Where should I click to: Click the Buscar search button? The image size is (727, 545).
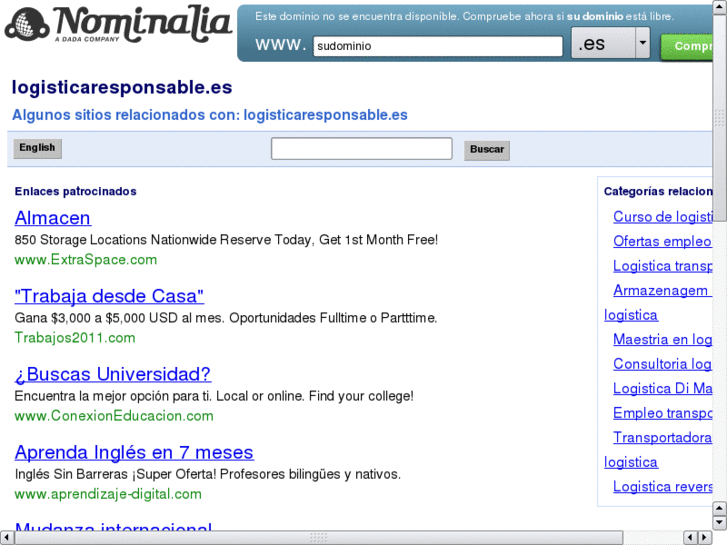pos(487,150)
